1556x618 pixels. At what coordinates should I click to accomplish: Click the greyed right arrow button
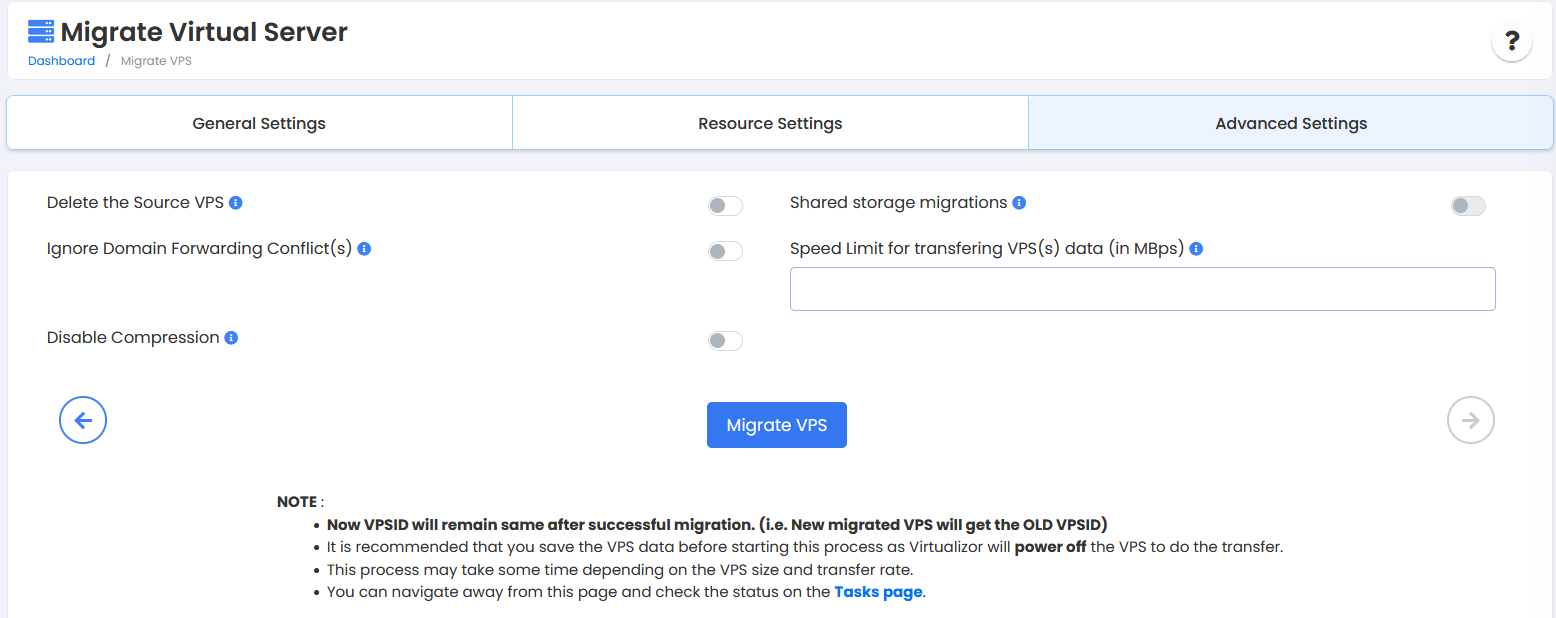click(1470, 421)
